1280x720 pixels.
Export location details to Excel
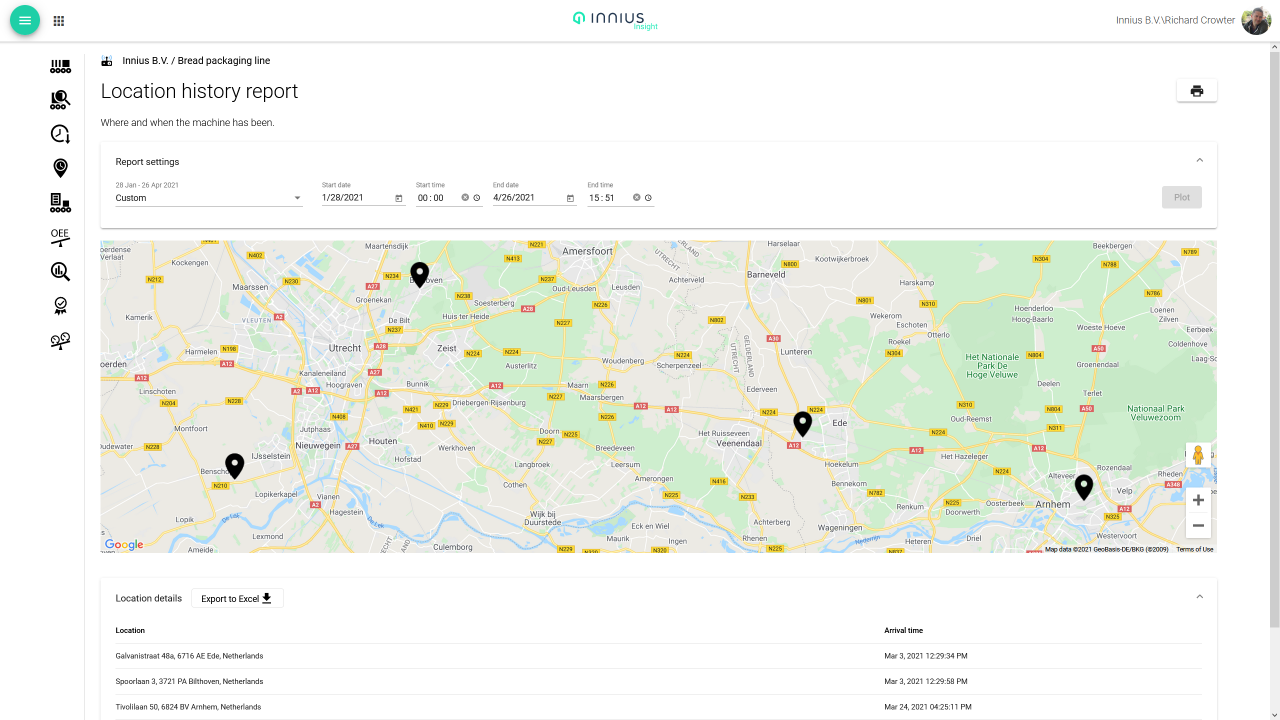coord(237,598)
